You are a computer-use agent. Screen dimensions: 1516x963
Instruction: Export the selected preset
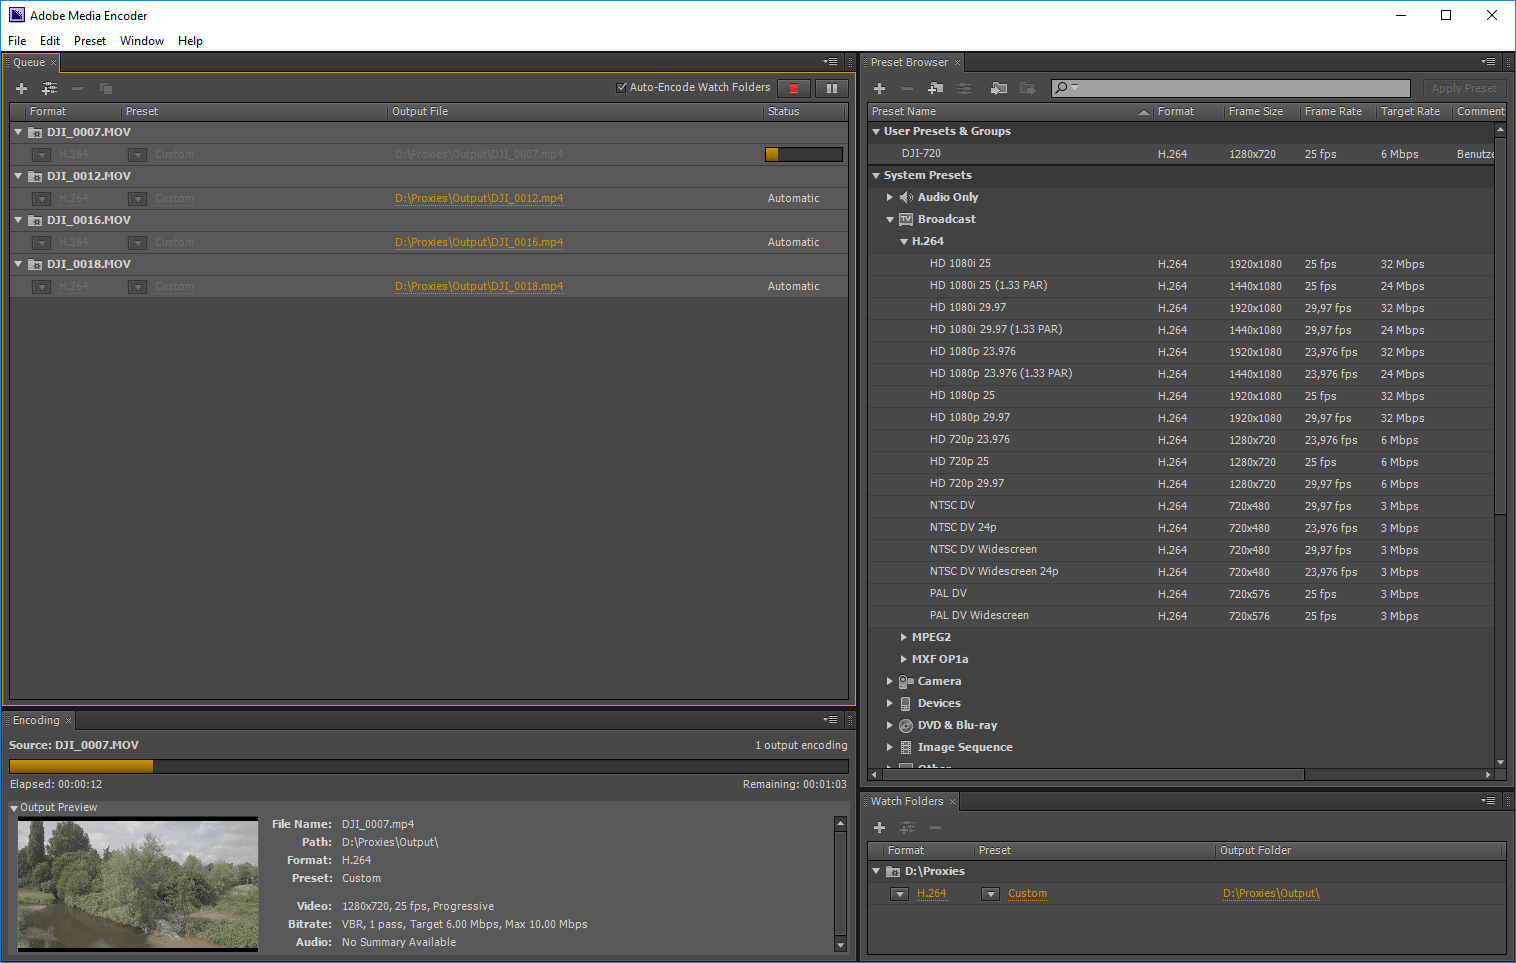tap(1027, 88)
